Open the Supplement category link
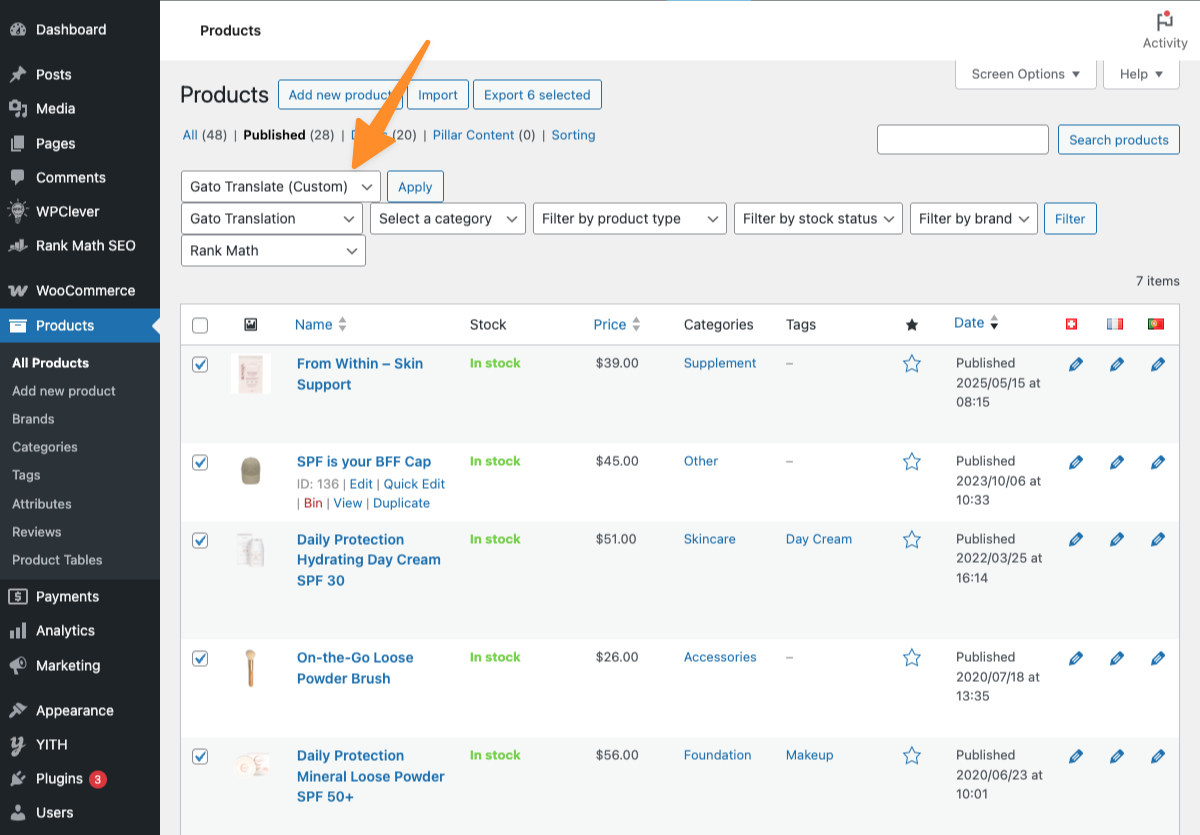This screenshot has width=1200, height=835. 720,363
